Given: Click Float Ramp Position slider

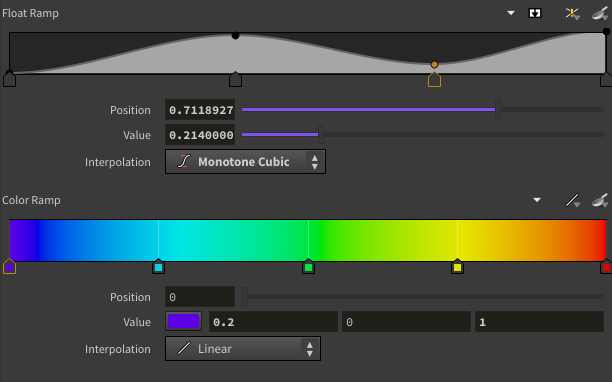Looking at the screenshot, I should 423,110.
